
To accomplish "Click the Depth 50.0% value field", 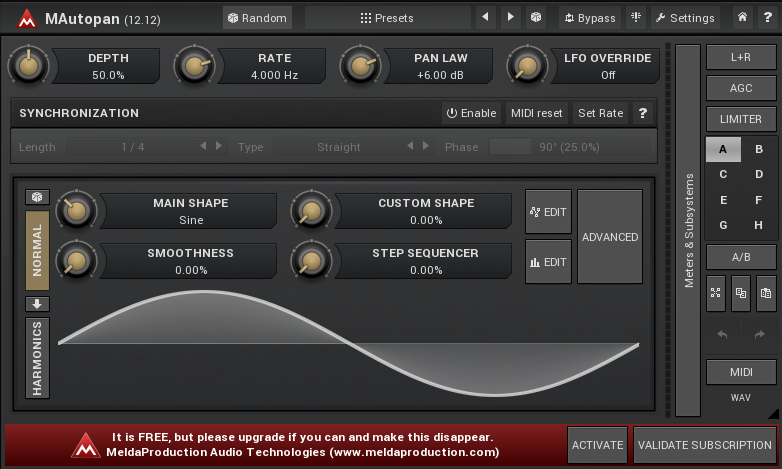I will [108, 75].
